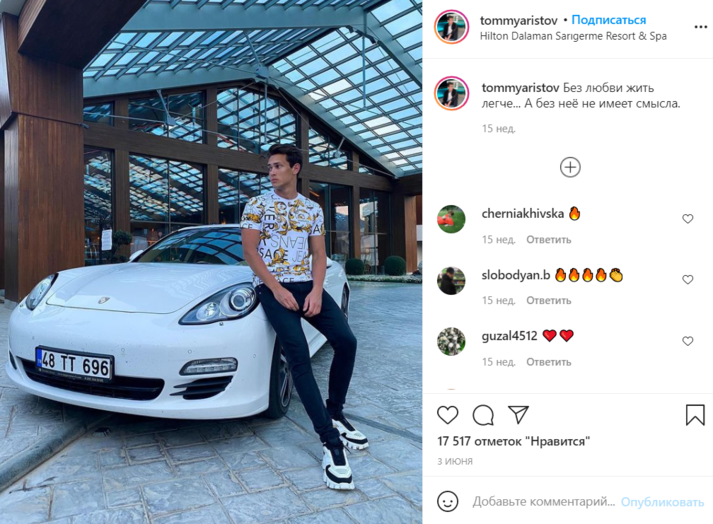Image resolution: width=713 pixels, height=524 pixels.
Task: Click the Подписаться follow link
Action: [x=608, y=20]
